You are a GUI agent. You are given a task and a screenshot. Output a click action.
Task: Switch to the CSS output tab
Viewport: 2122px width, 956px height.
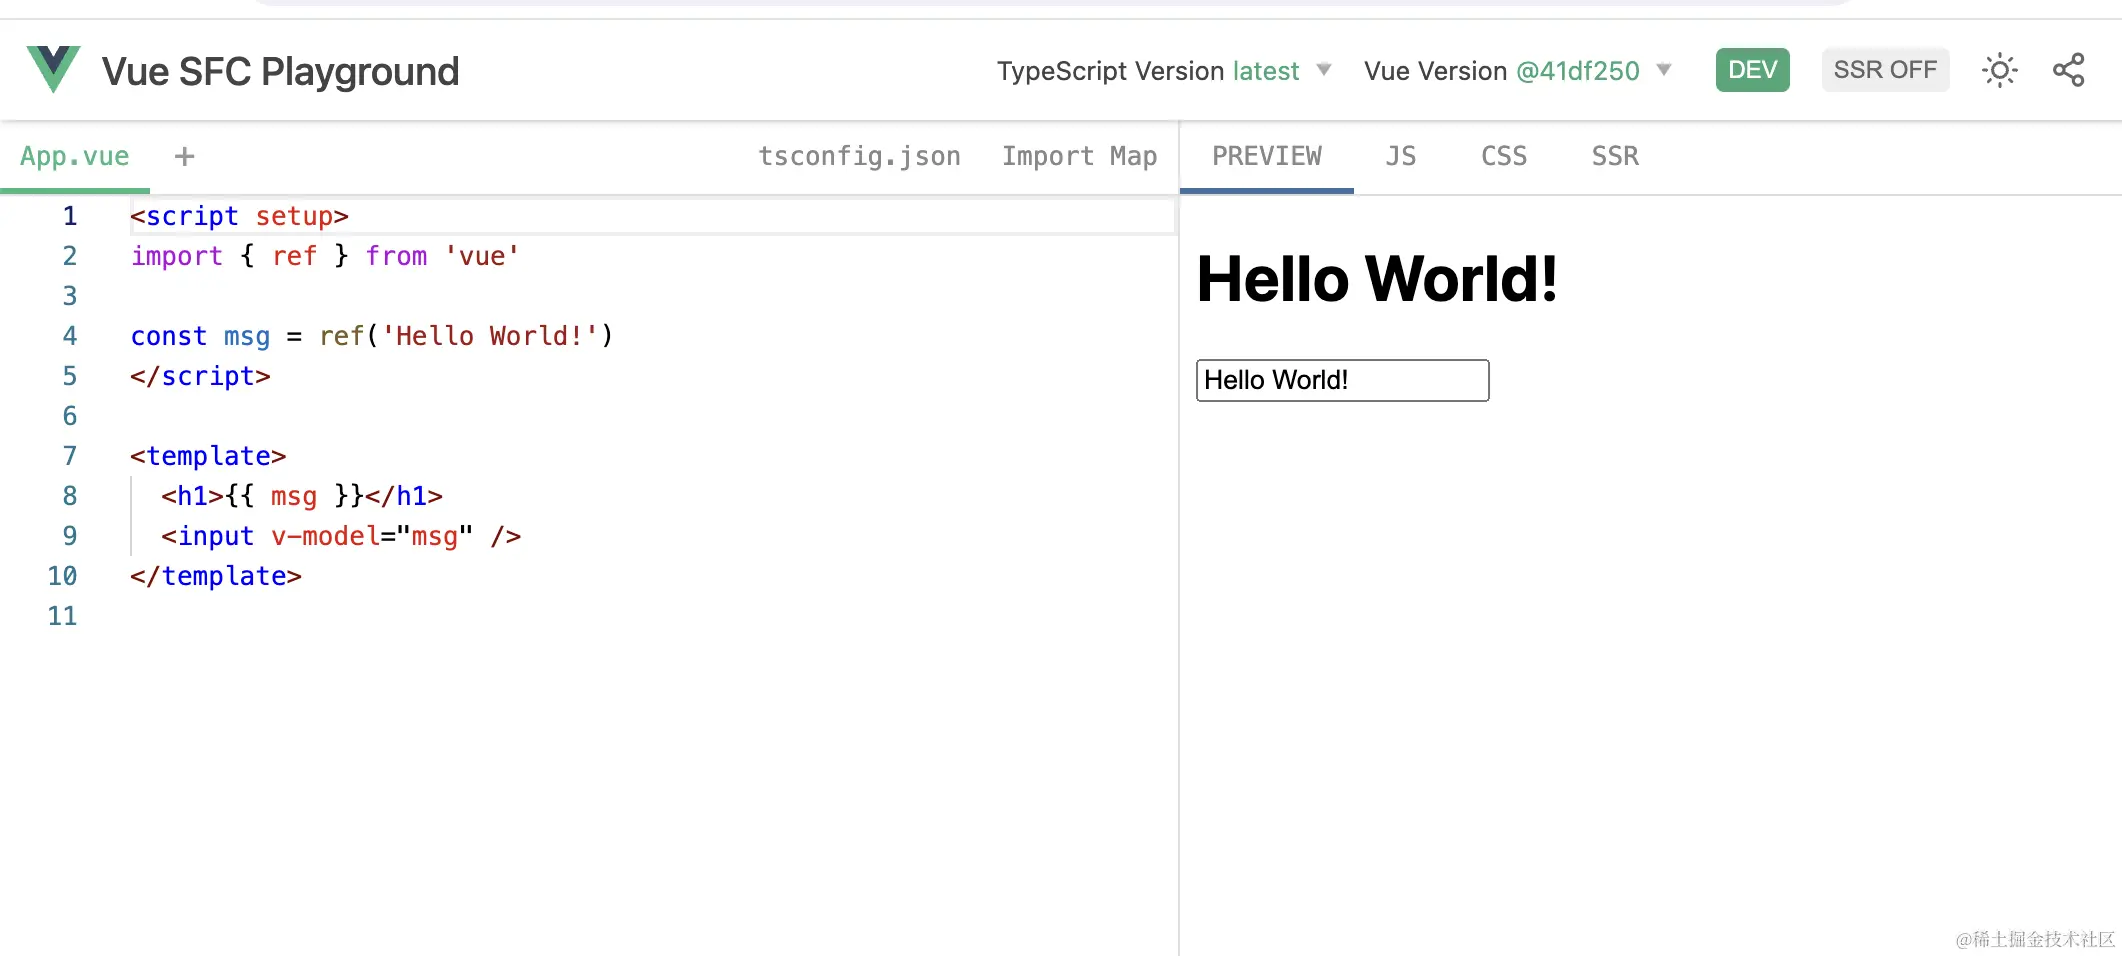tap(1503, 157)
